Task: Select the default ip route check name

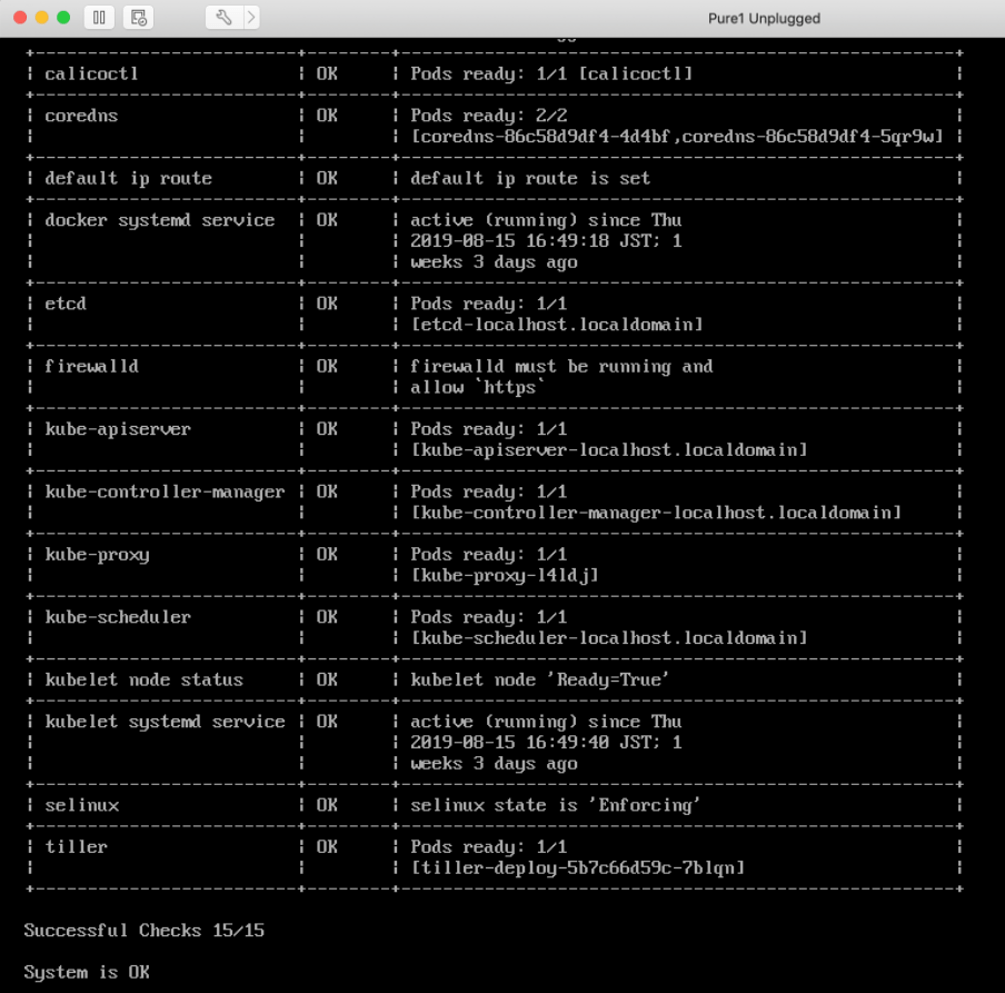Action: click(x=128, y=178)
